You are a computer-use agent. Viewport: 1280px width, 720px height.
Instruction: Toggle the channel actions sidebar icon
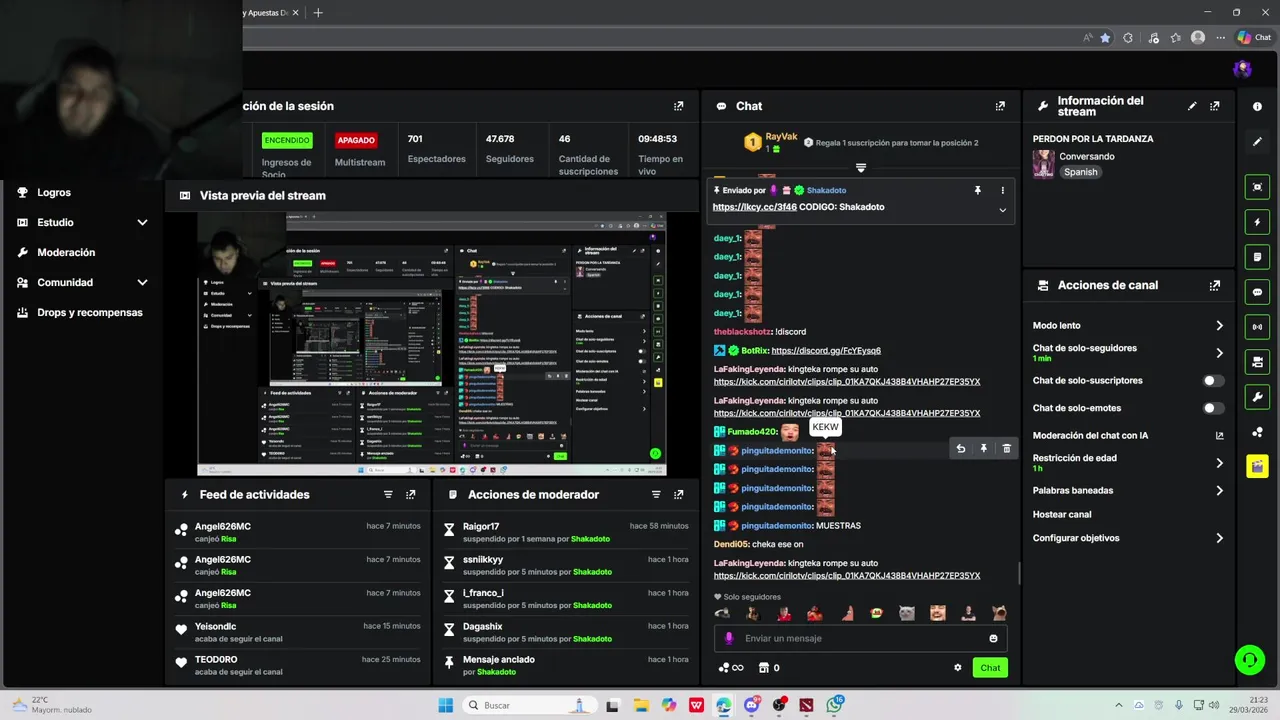pos(1257,362)
